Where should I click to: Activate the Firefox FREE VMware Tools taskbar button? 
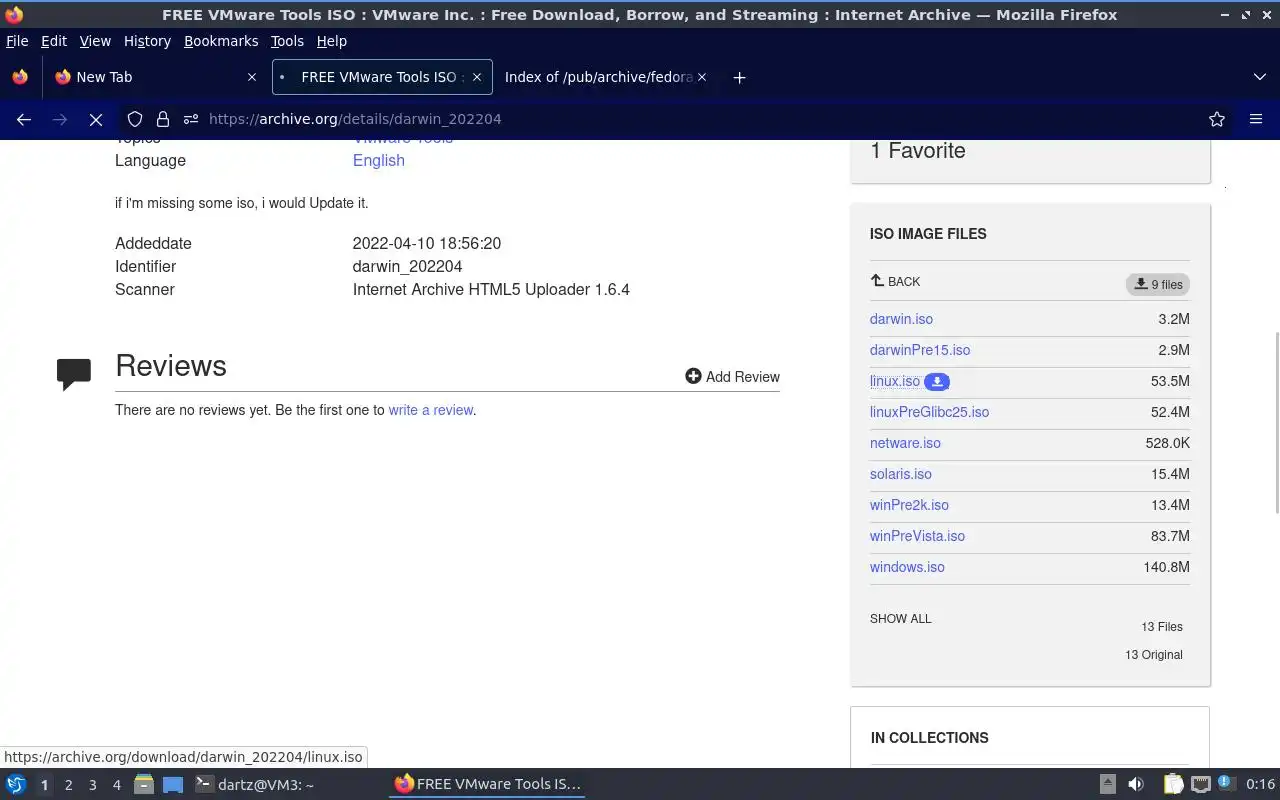[x=487, y=785]
